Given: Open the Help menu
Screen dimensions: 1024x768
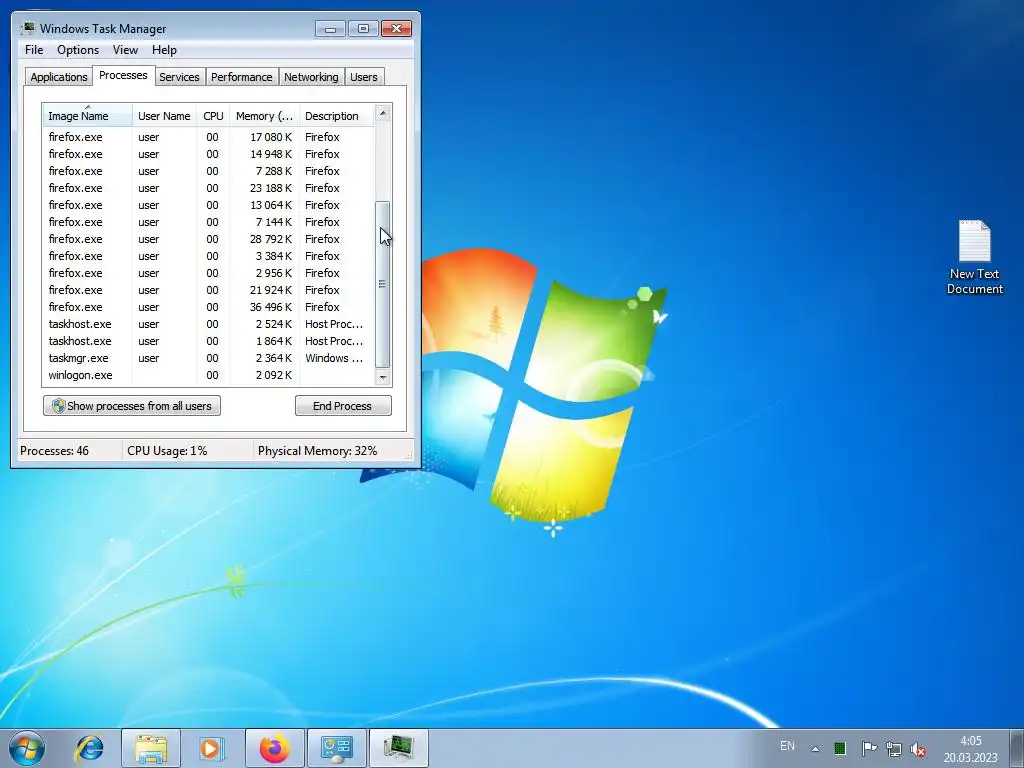Looking at the screenshot, I should click(164, 50).
